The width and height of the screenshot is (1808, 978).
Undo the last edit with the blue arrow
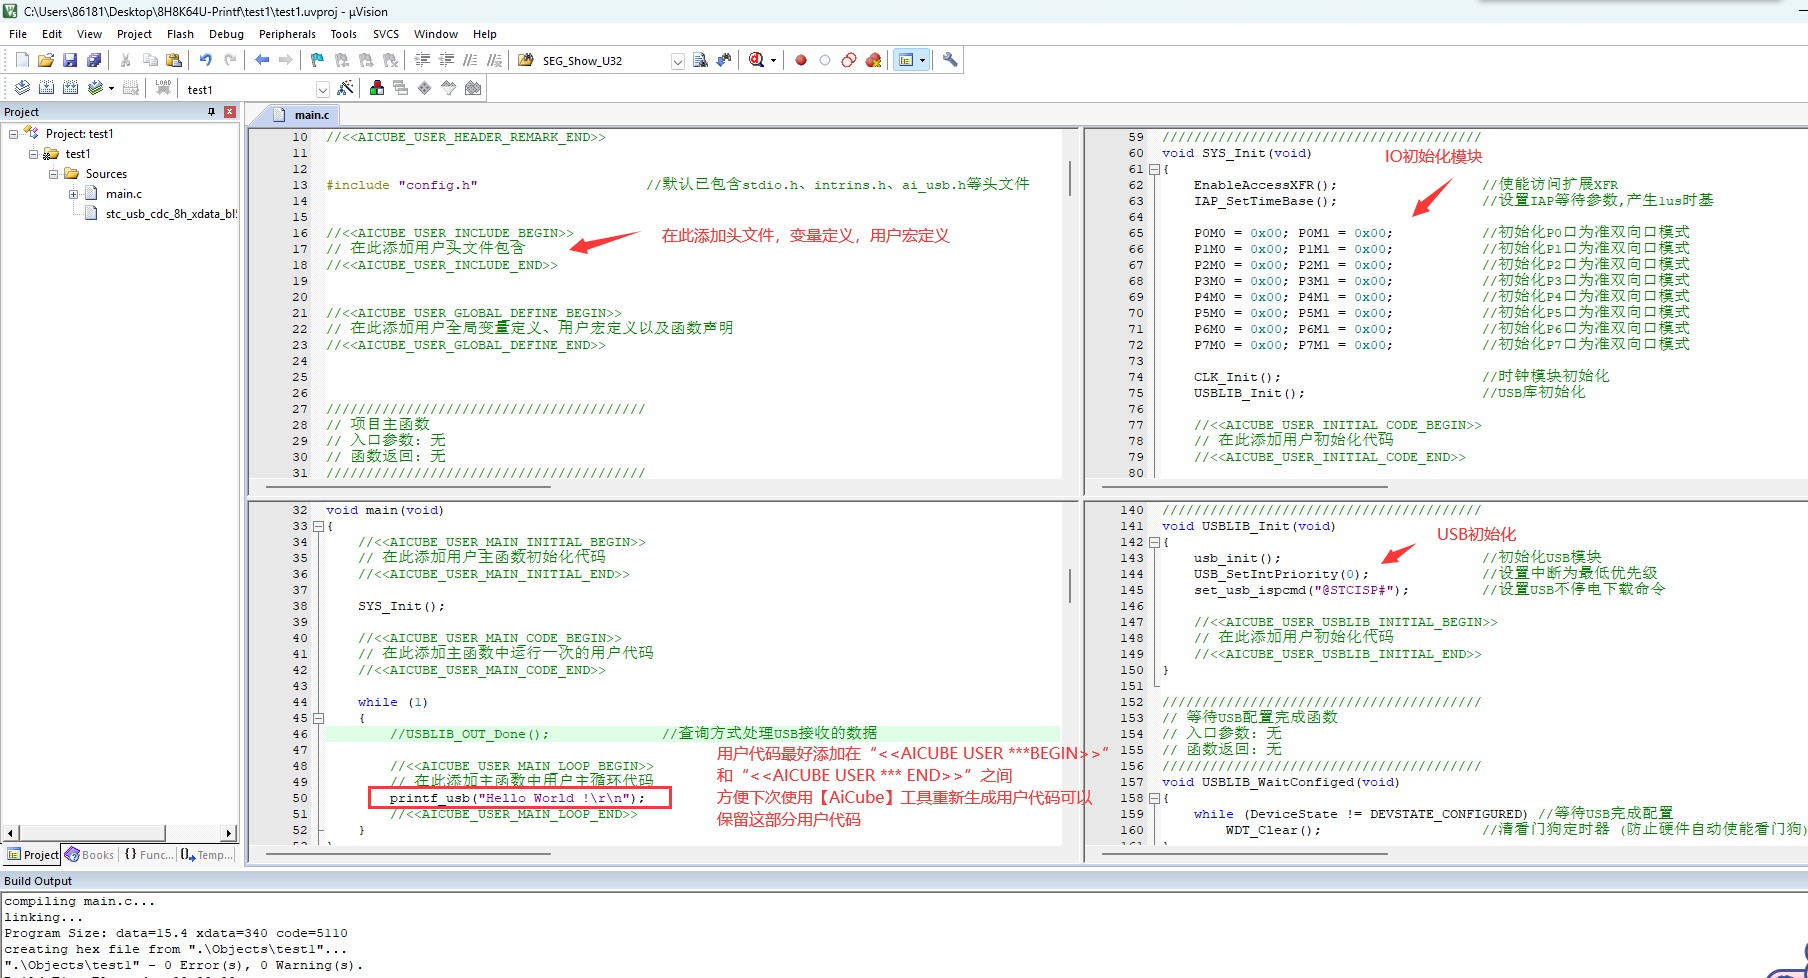pyautogui.click(x=205, y=60)
